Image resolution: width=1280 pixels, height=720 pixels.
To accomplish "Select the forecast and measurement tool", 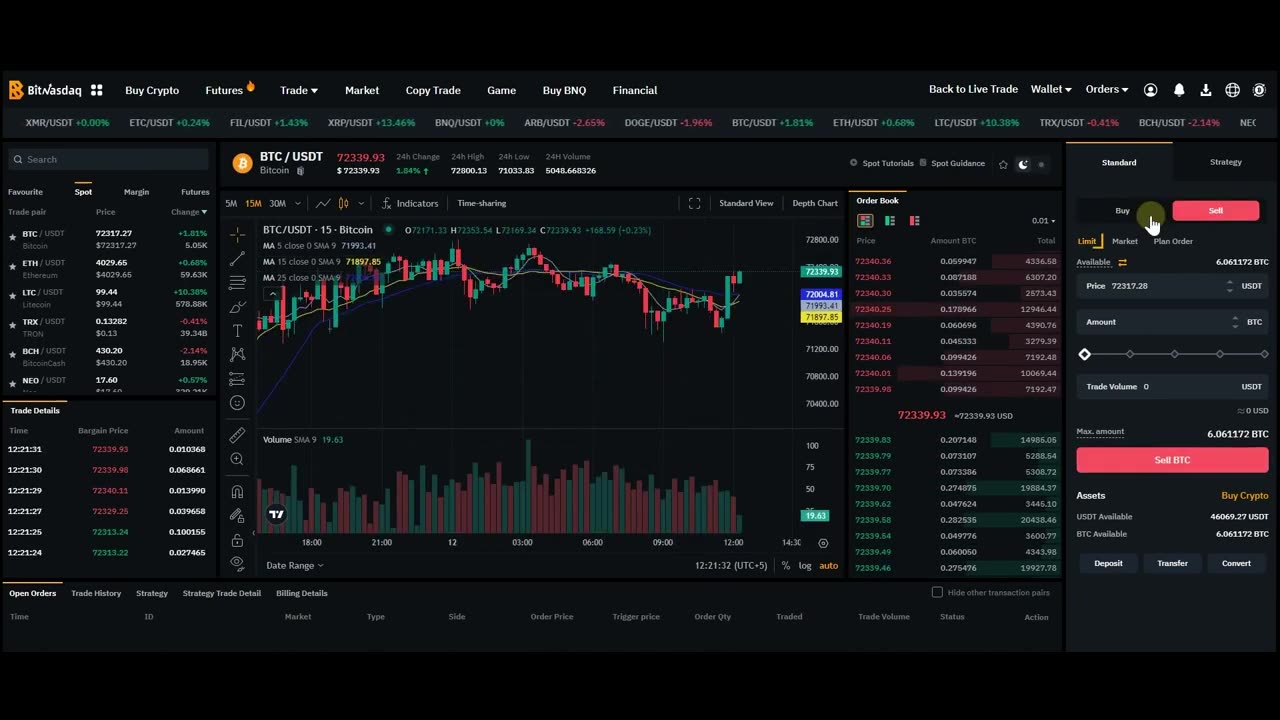I will [x=237, y=379].
